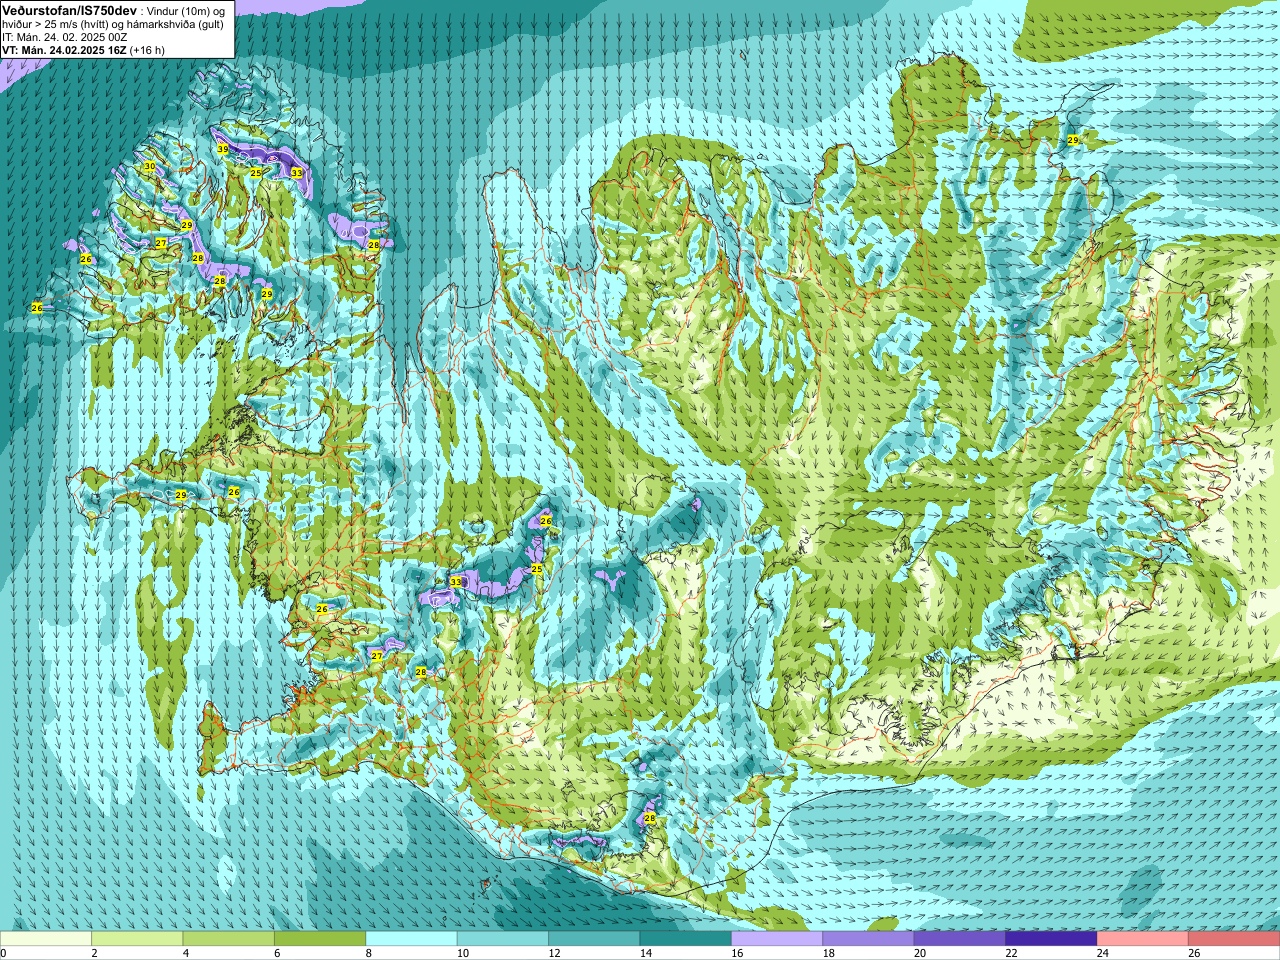Click the dark indigo 22–24 m/s legend swatch
Viewport: 1280px width, 960px height.
coord(1051,939)
